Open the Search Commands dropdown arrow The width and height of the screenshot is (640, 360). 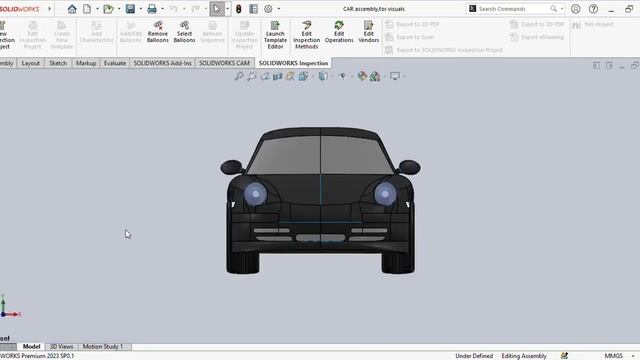tap(562, 9)
